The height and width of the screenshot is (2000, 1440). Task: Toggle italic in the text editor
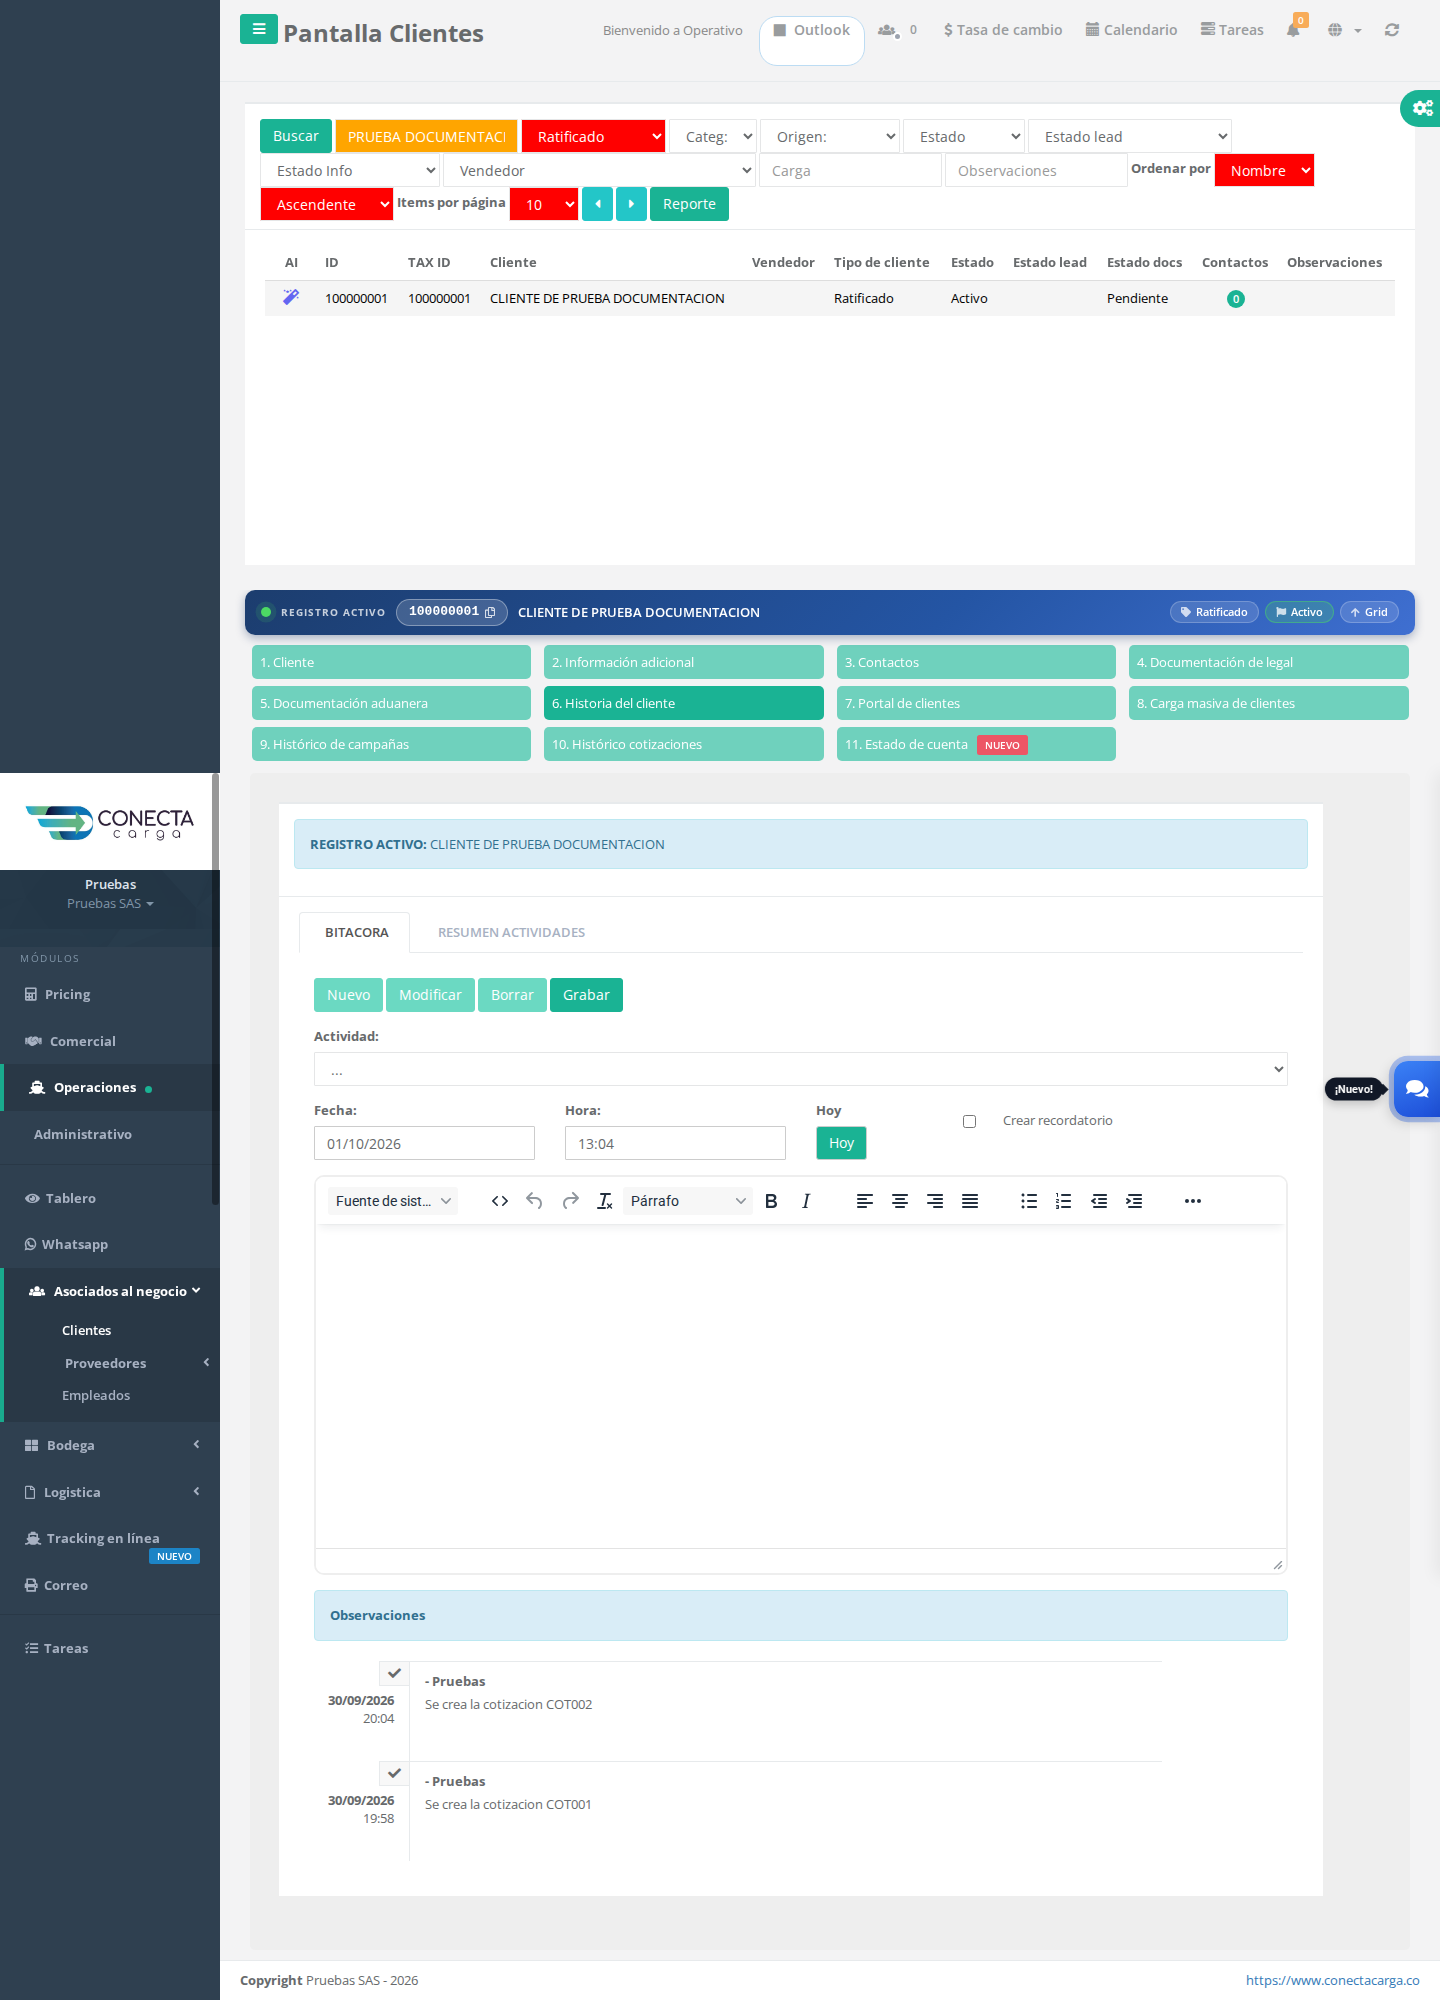(806, 1201)
